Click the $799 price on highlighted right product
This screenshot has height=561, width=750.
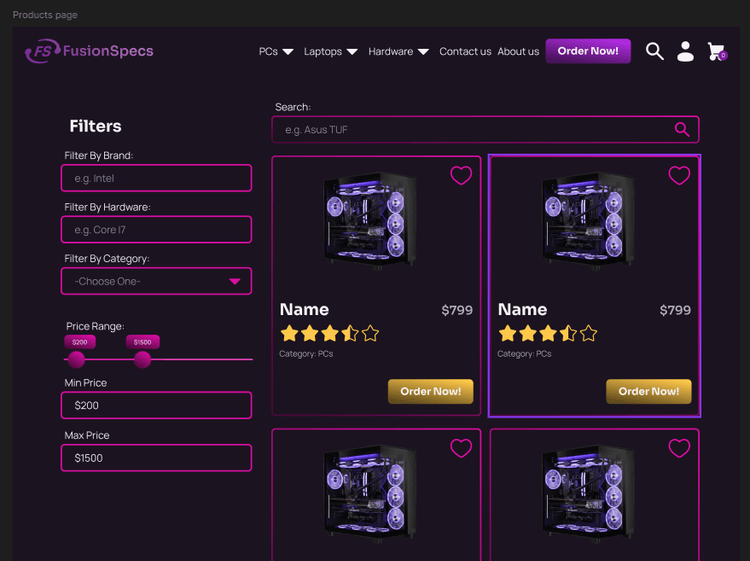click(x=675, y=310)
